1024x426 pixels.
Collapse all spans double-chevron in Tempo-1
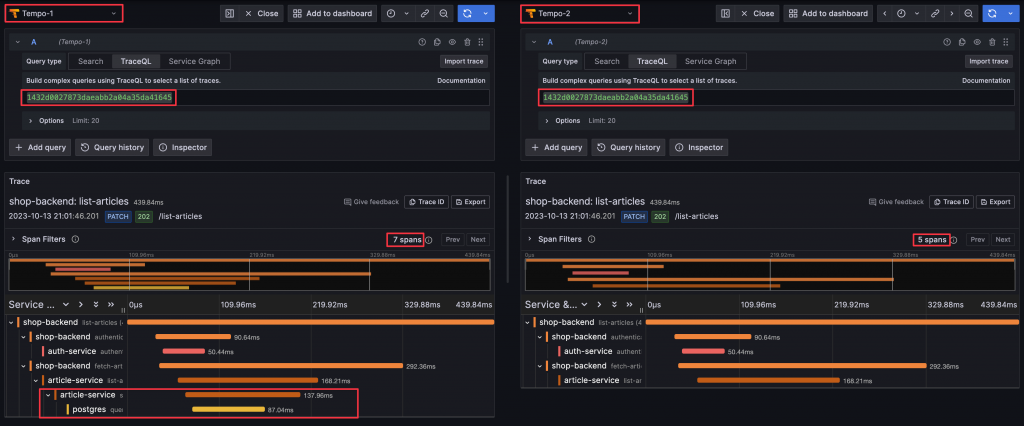tap(110, 304)
